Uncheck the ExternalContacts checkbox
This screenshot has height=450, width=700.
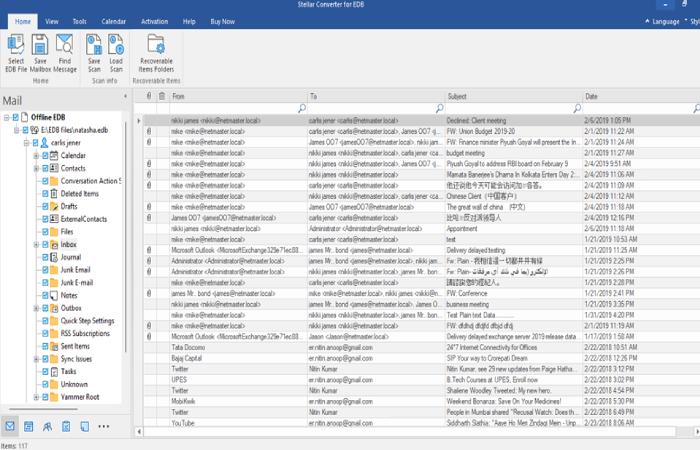point(45,219)
